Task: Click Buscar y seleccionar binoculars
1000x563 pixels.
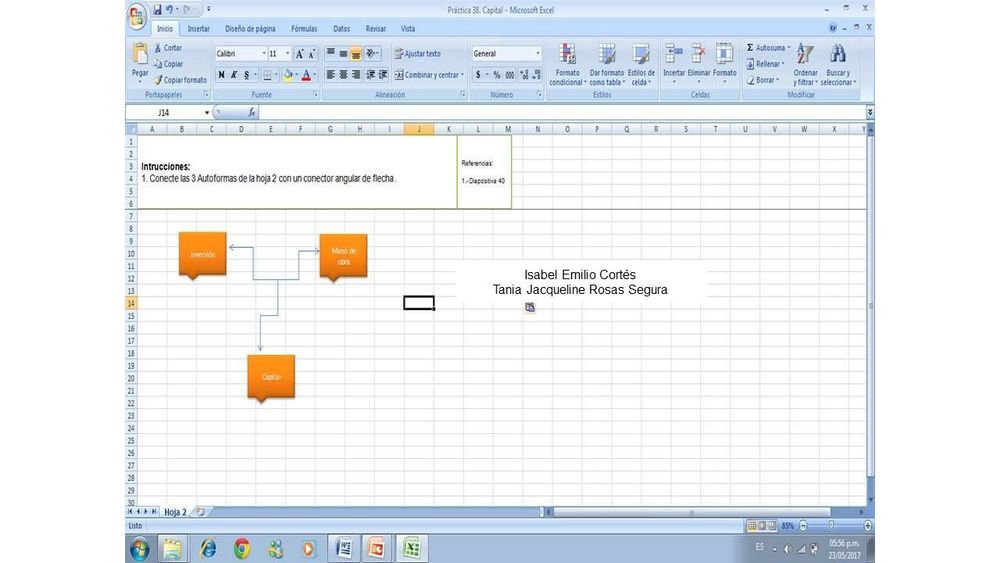Action: click(838, 57)
